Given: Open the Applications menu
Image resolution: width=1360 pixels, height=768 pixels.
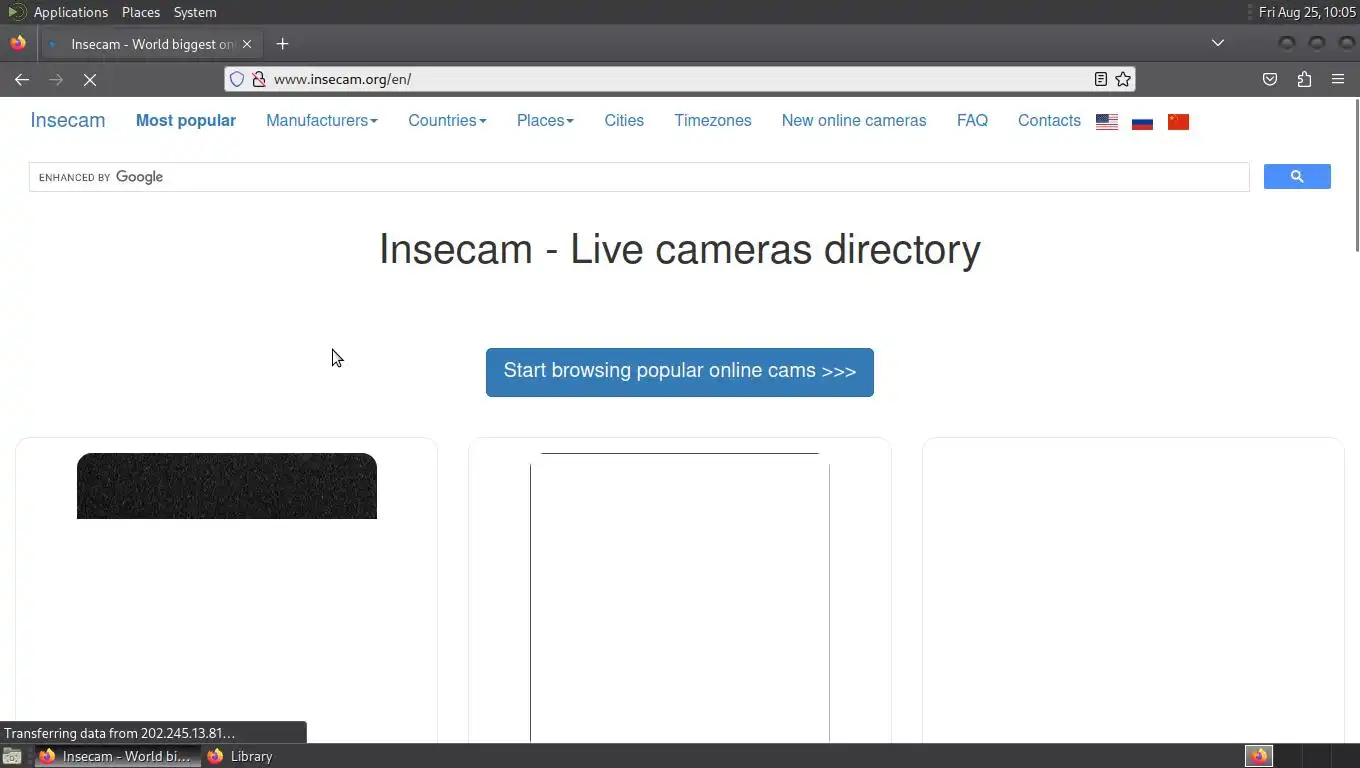Looking at the screenshot, I should point(70,12).
